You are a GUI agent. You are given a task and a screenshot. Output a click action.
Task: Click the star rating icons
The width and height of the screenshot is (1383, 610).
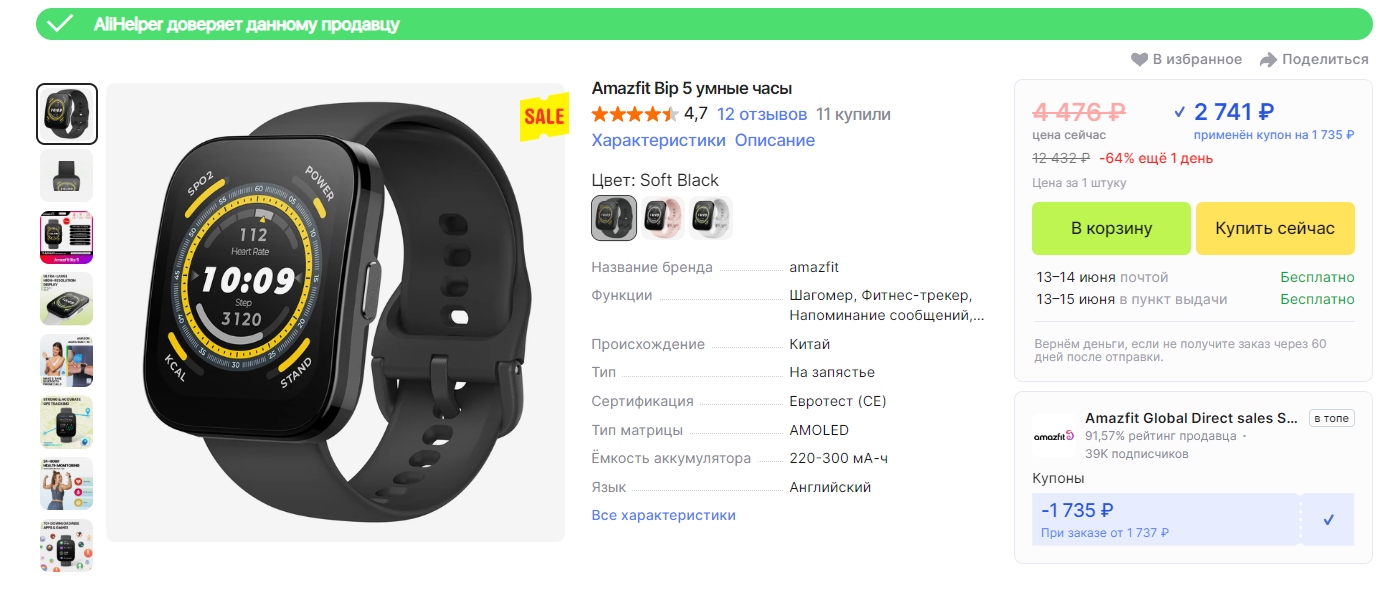[x=635, y=114]
